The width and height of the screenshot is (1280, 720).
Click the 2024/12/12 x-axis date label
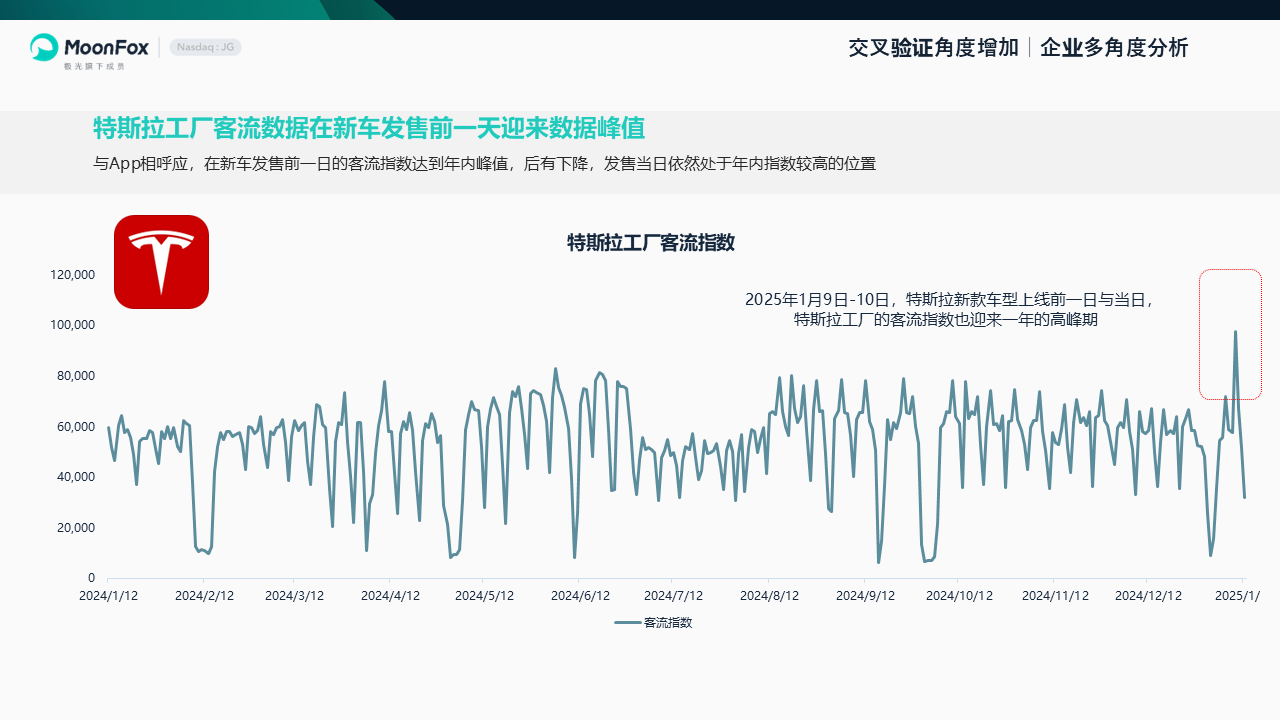coord(1146,595)
